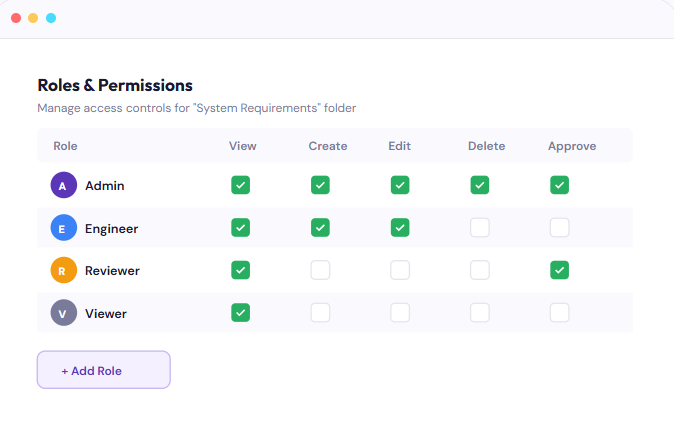
Task: Uncheck Engineer's Edit permission
Action: tap(400, 228)
